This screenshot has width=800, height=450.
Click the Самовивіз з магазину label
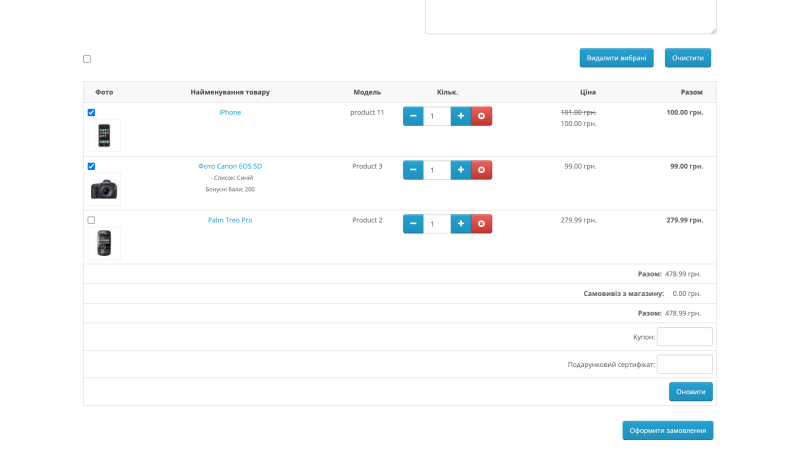(x=623, y=293)
